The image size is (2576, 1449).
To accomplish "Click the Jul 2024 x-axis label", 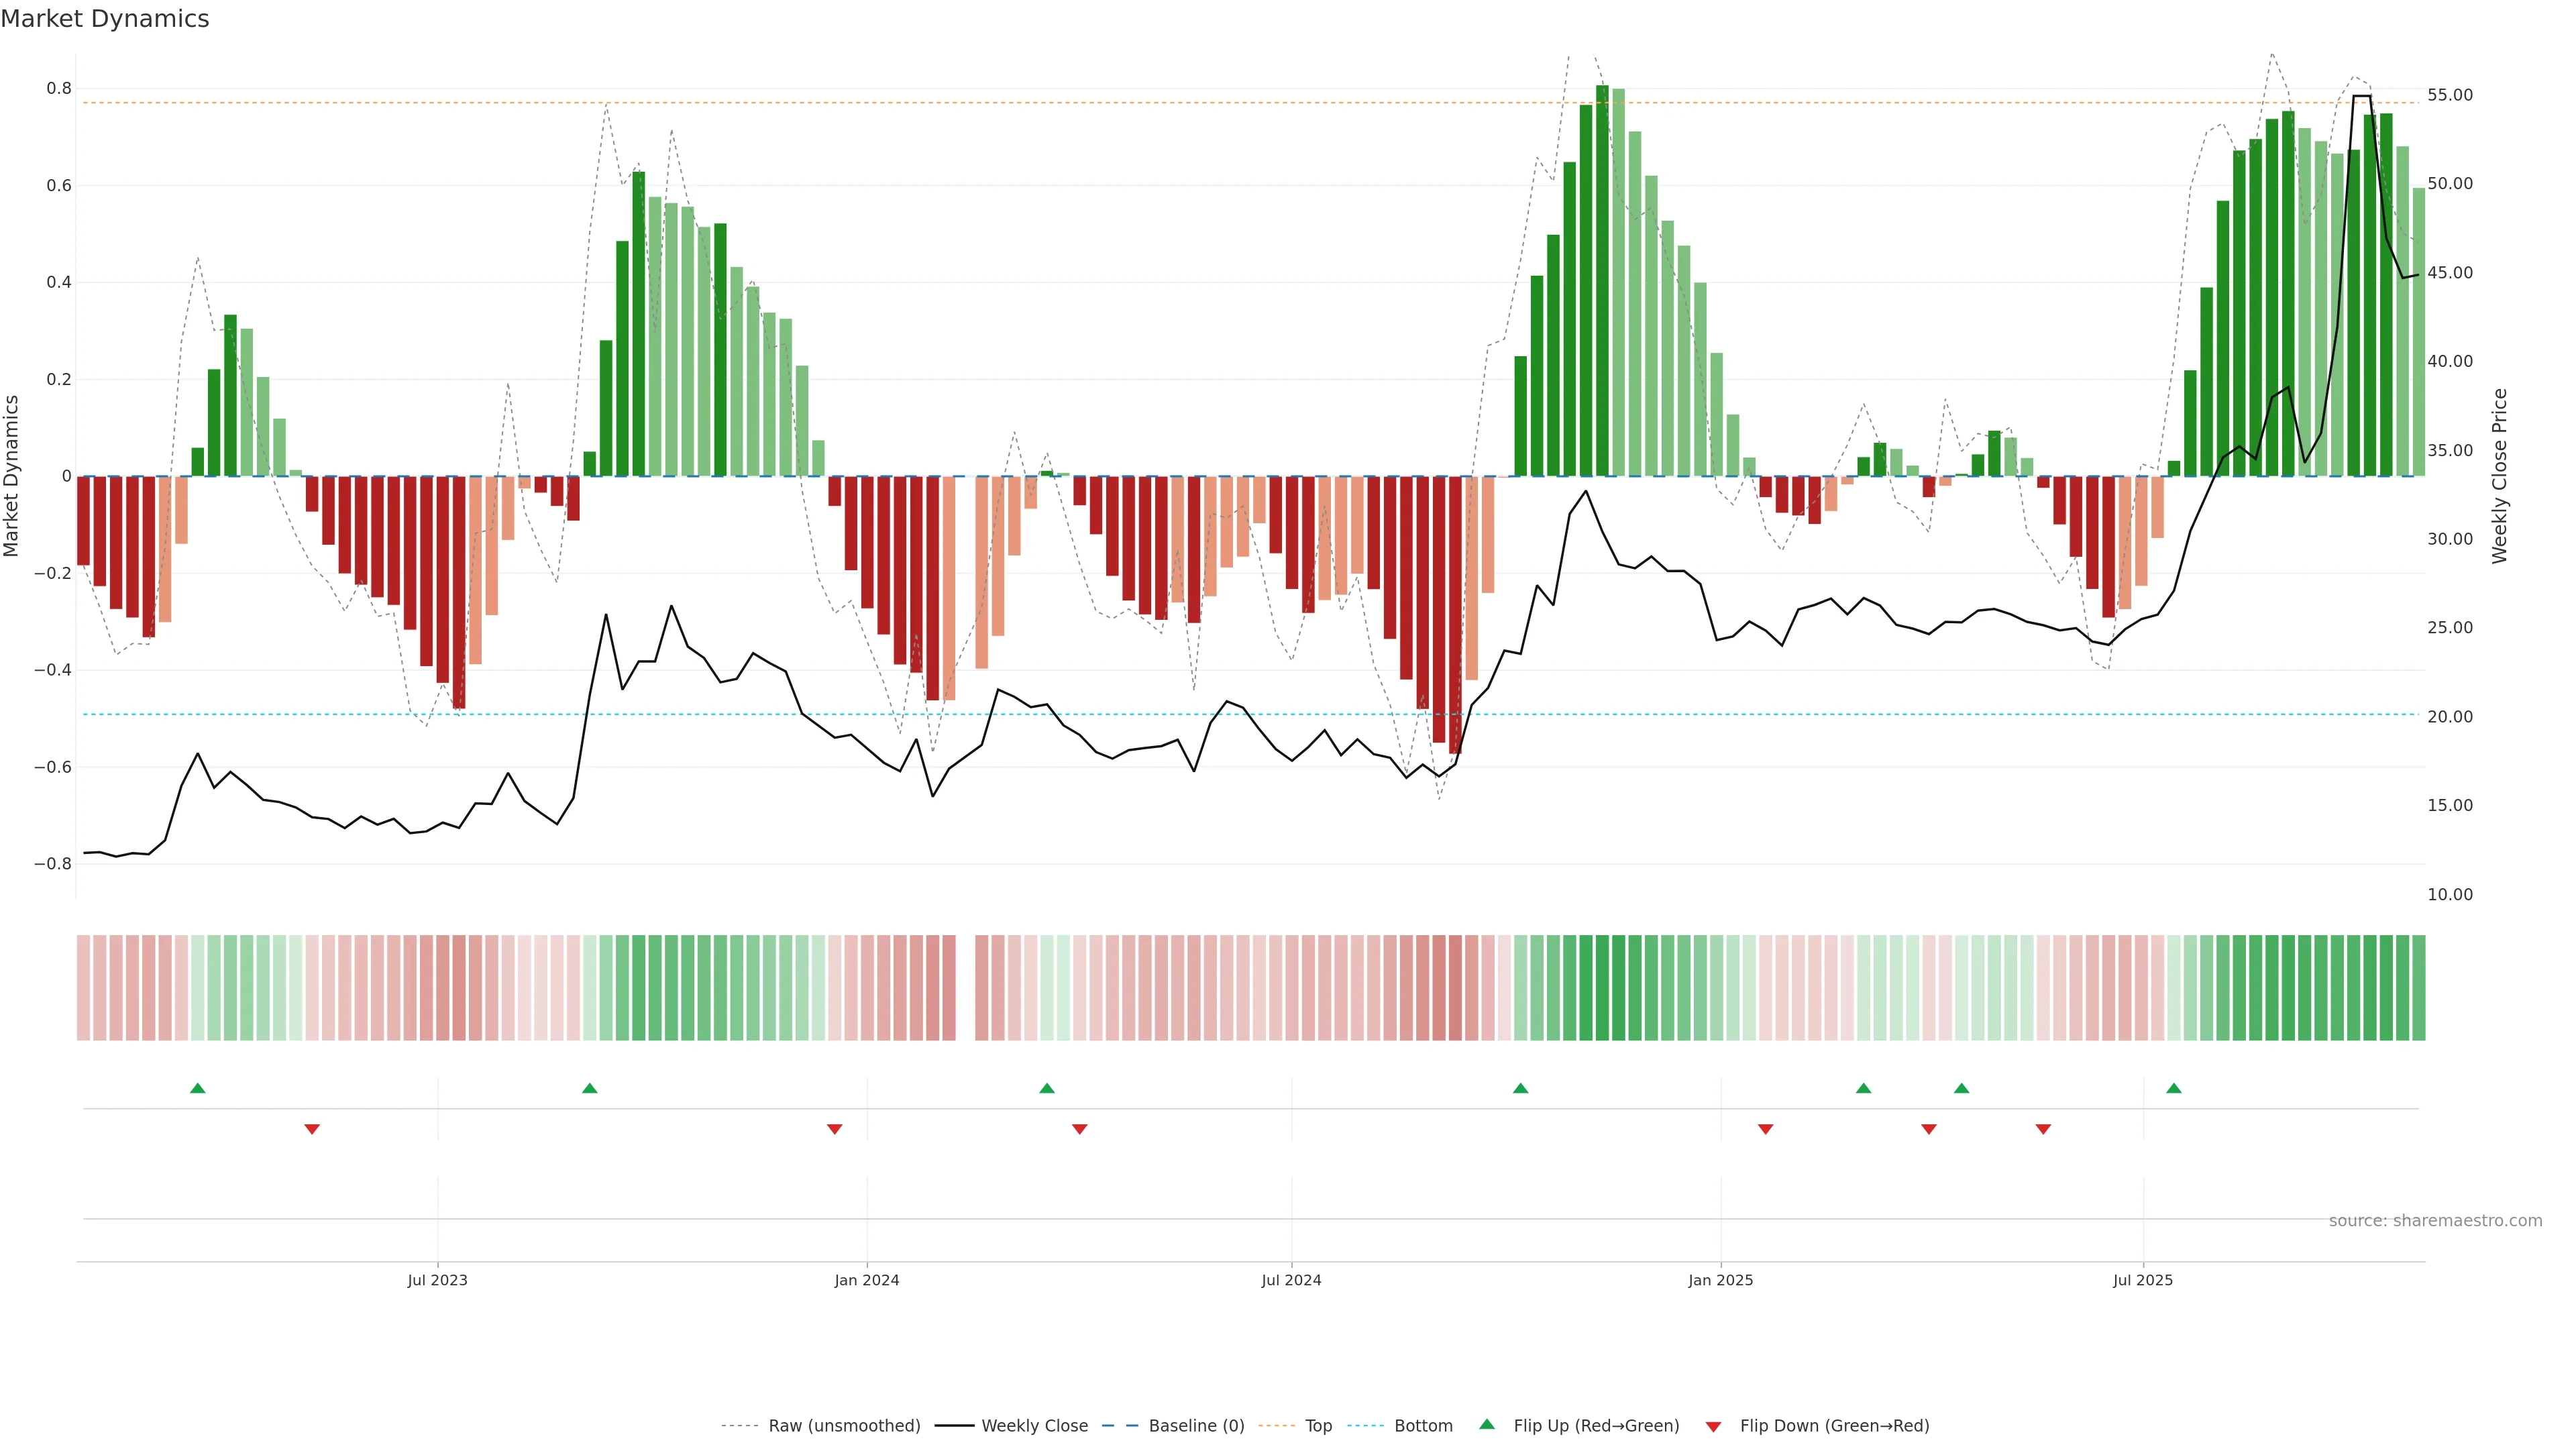I will 1291,1280.
